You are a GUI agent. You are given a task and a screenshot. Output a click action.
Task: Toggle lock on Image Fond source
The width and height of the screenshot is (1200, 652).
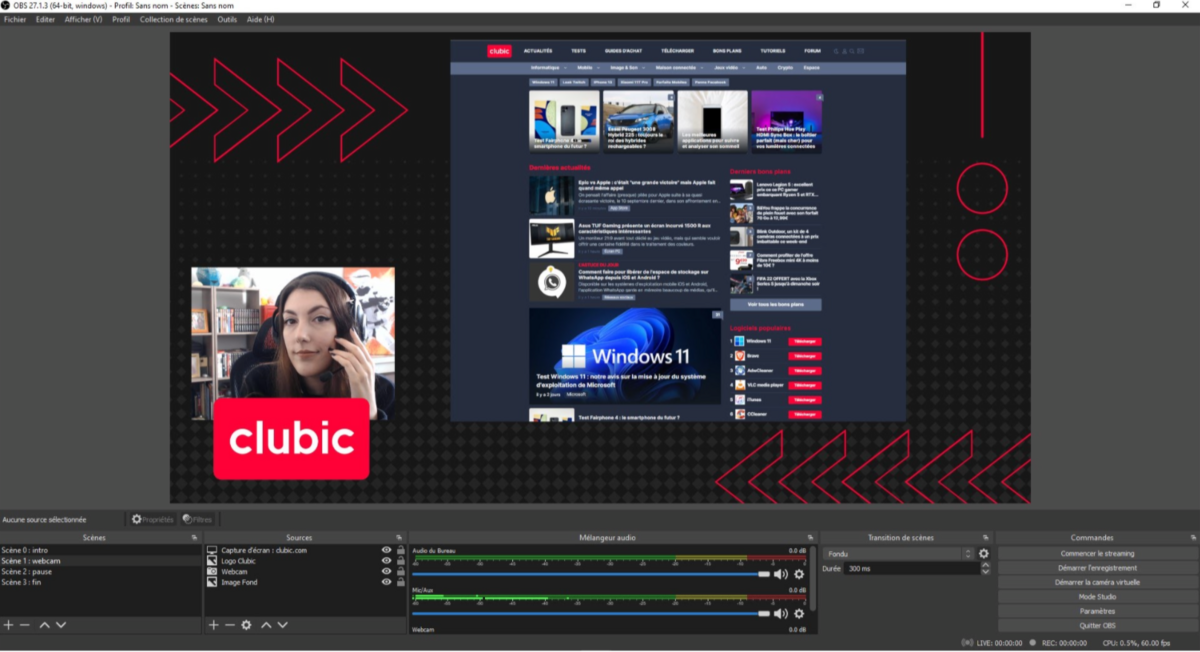click(400, 582)
